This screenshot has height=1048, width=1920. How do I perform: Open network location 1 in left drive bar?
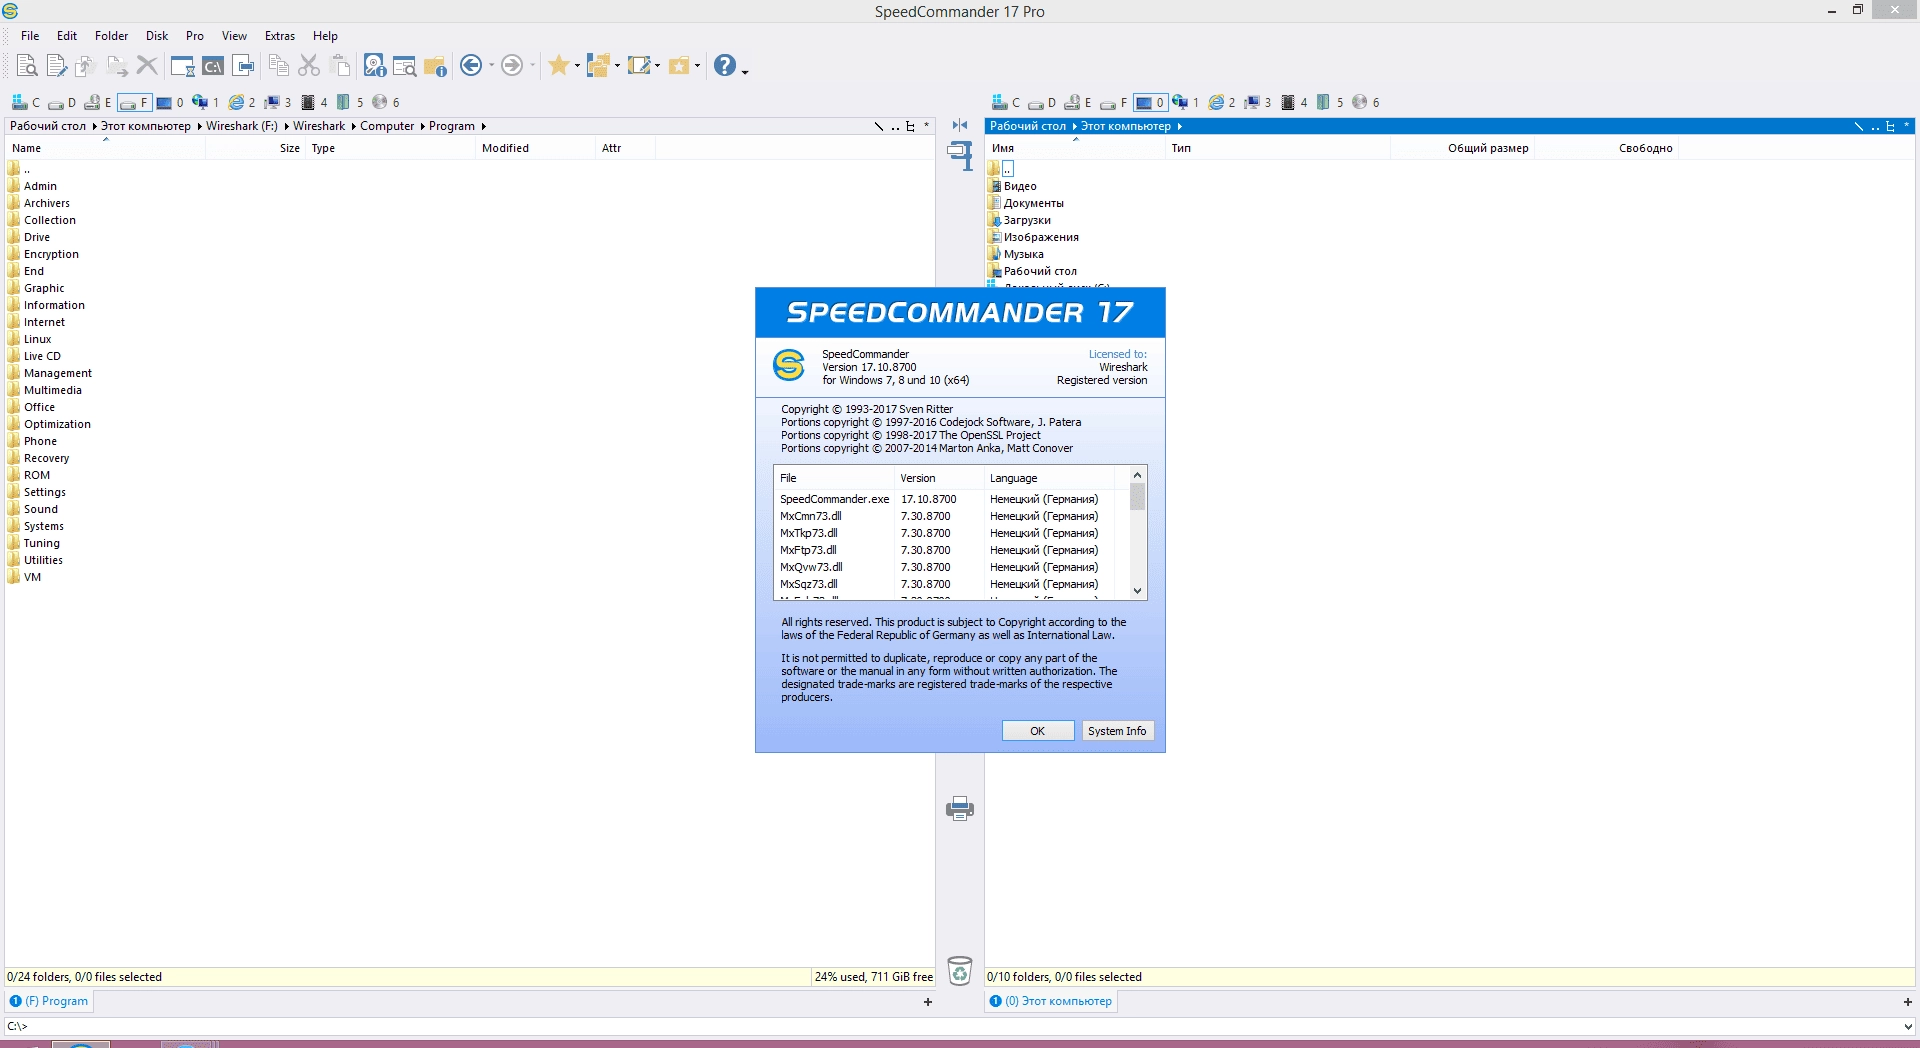[x=205, y=102]
